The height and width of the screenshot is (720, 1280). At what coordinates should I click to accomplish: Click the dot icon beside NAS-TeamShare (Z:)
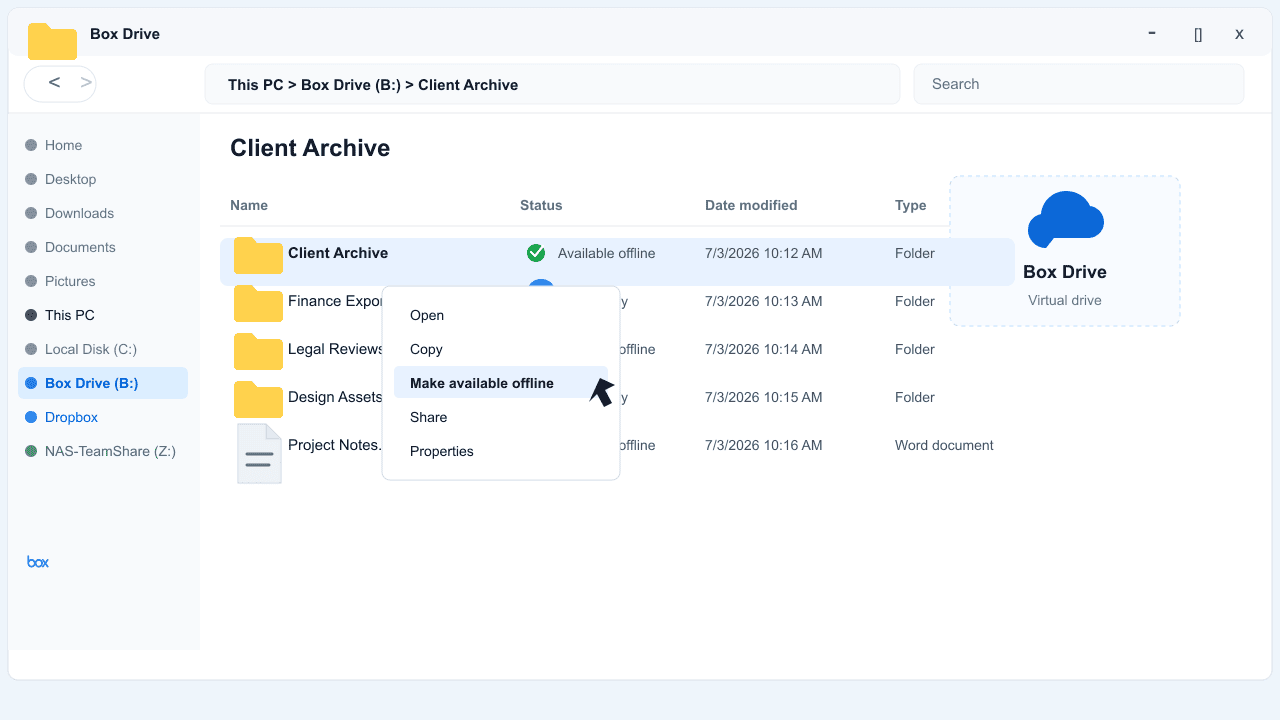(x=31, y=451)
